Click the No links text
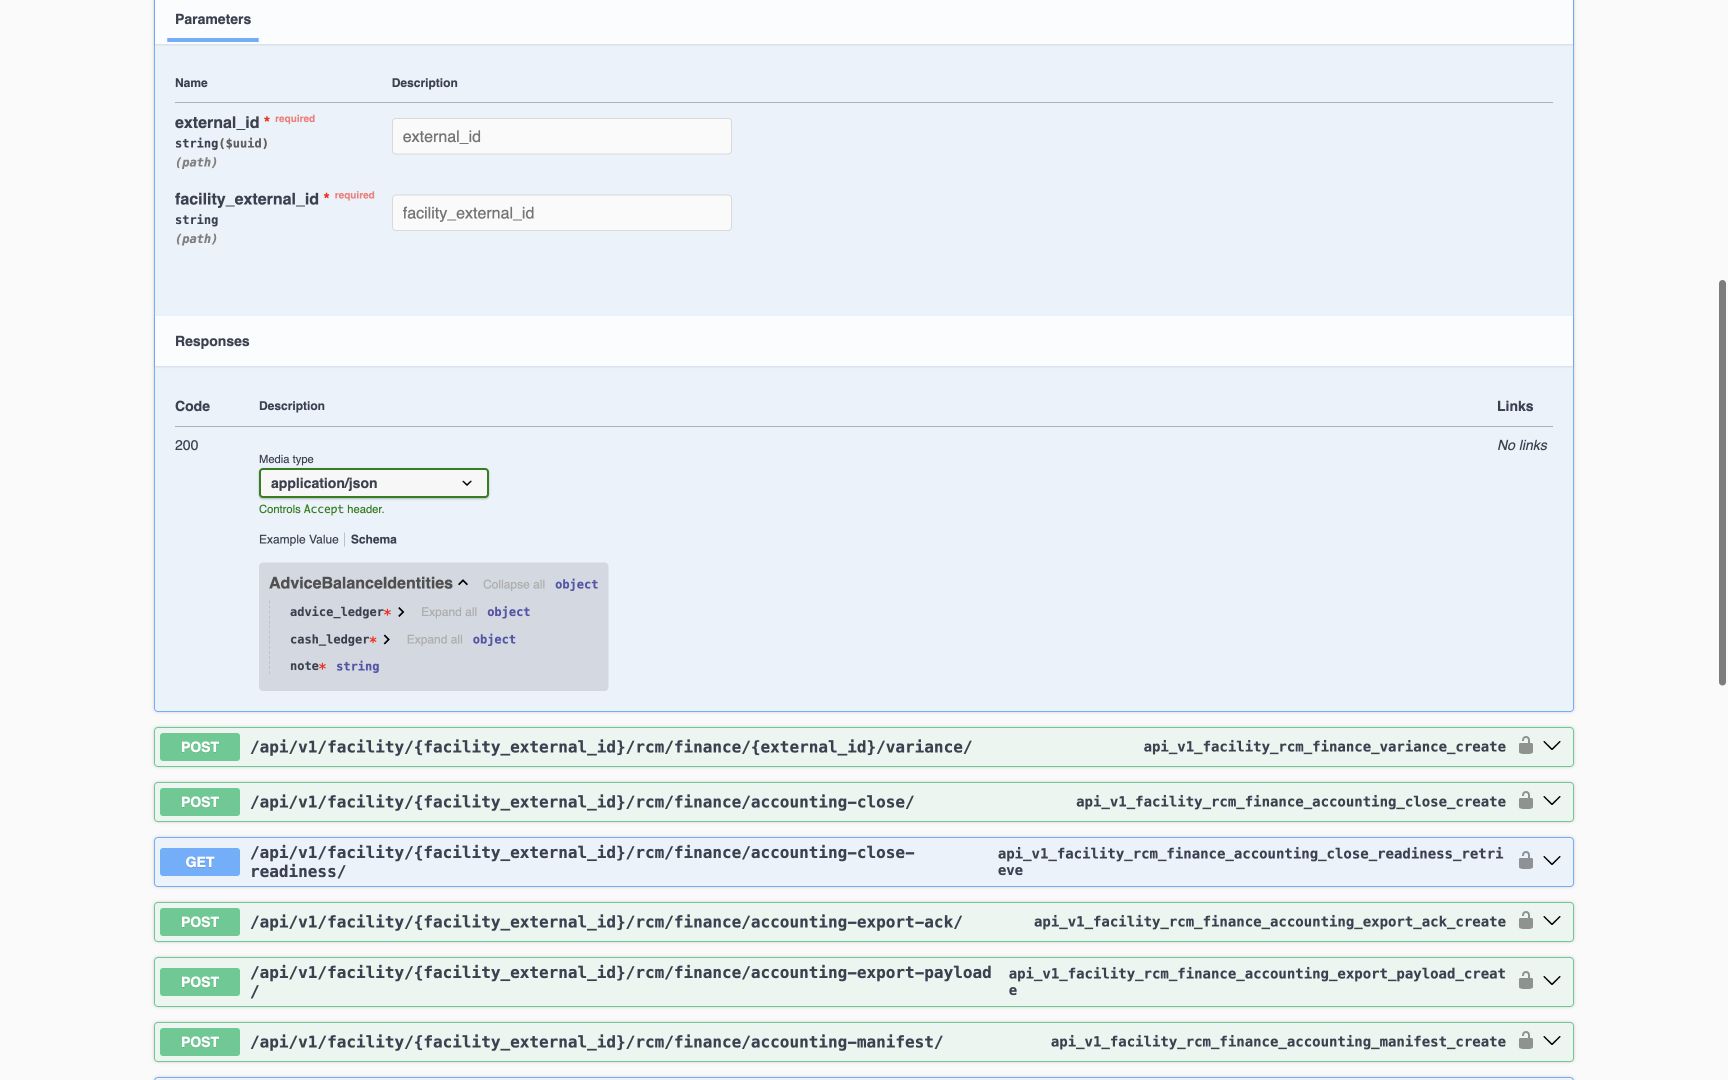The image size is (1728, 1080). pyautogui.click(x=1522, y=445)
